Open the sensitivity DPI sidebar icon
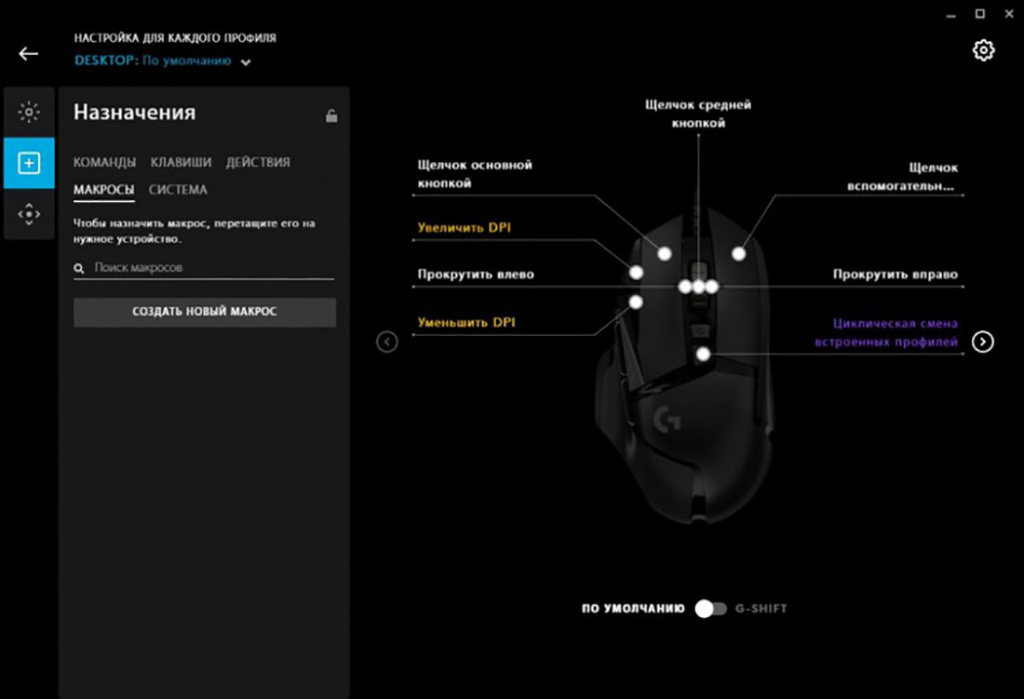The width and height of the screenshot is (1024, 699). coord(29,213)
